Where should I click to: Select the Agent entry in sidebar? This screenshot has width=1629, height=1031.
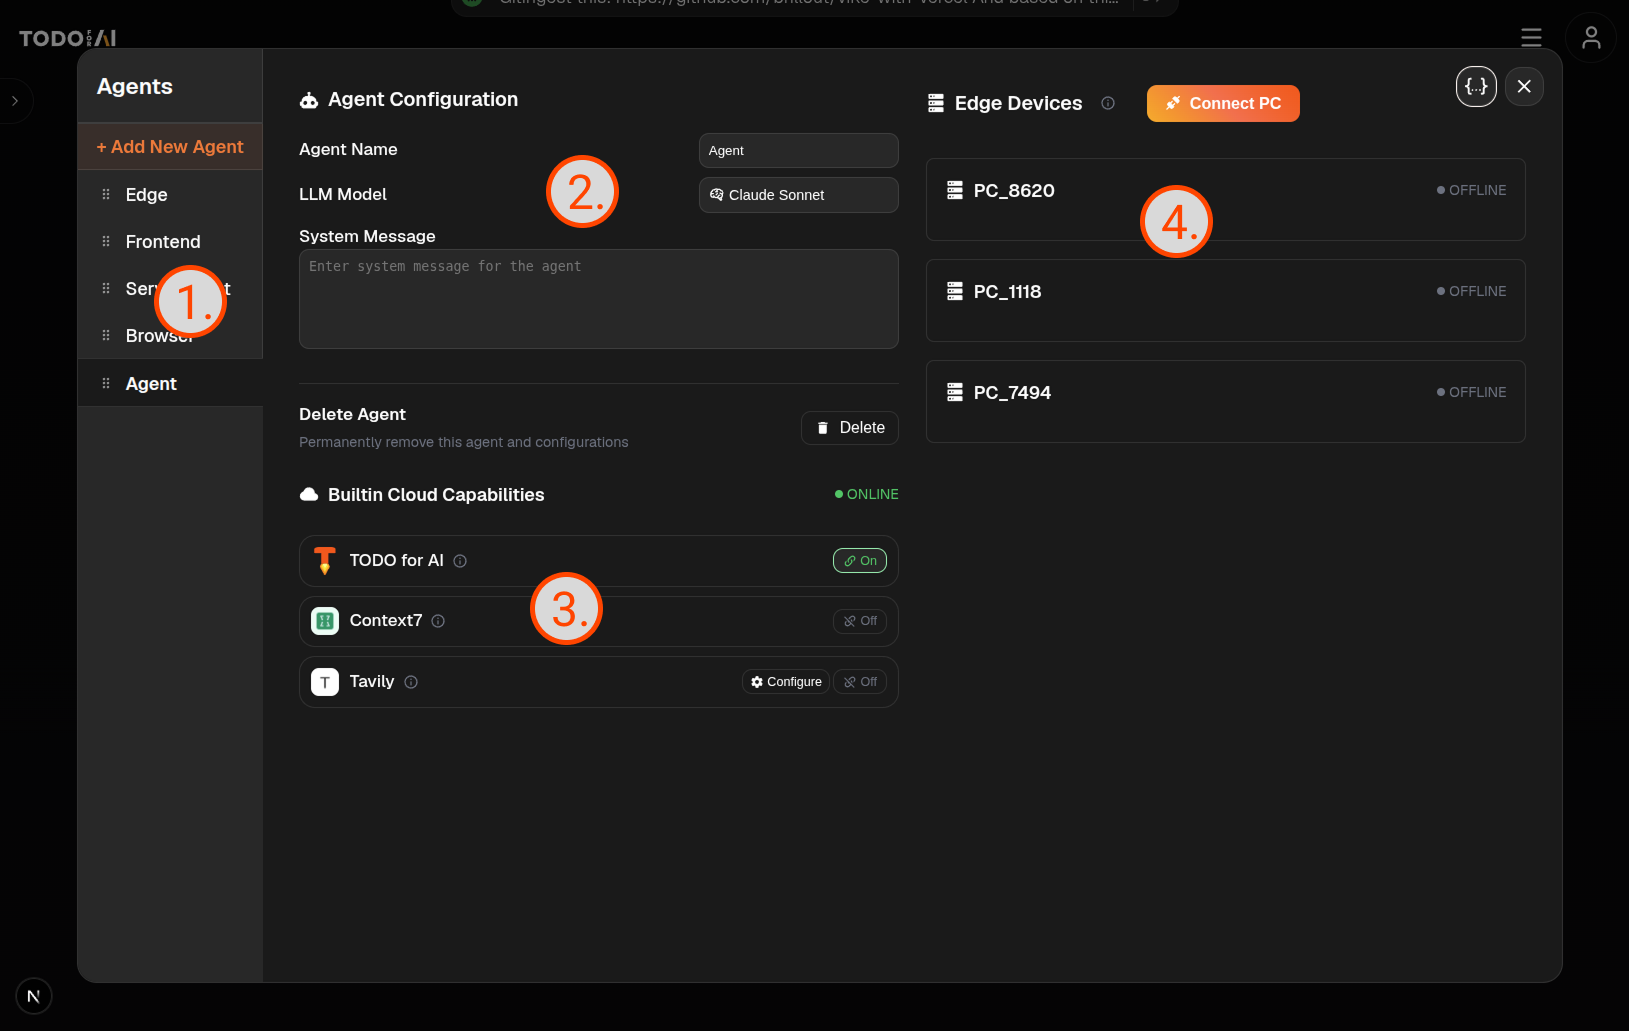tap(151, 384)
